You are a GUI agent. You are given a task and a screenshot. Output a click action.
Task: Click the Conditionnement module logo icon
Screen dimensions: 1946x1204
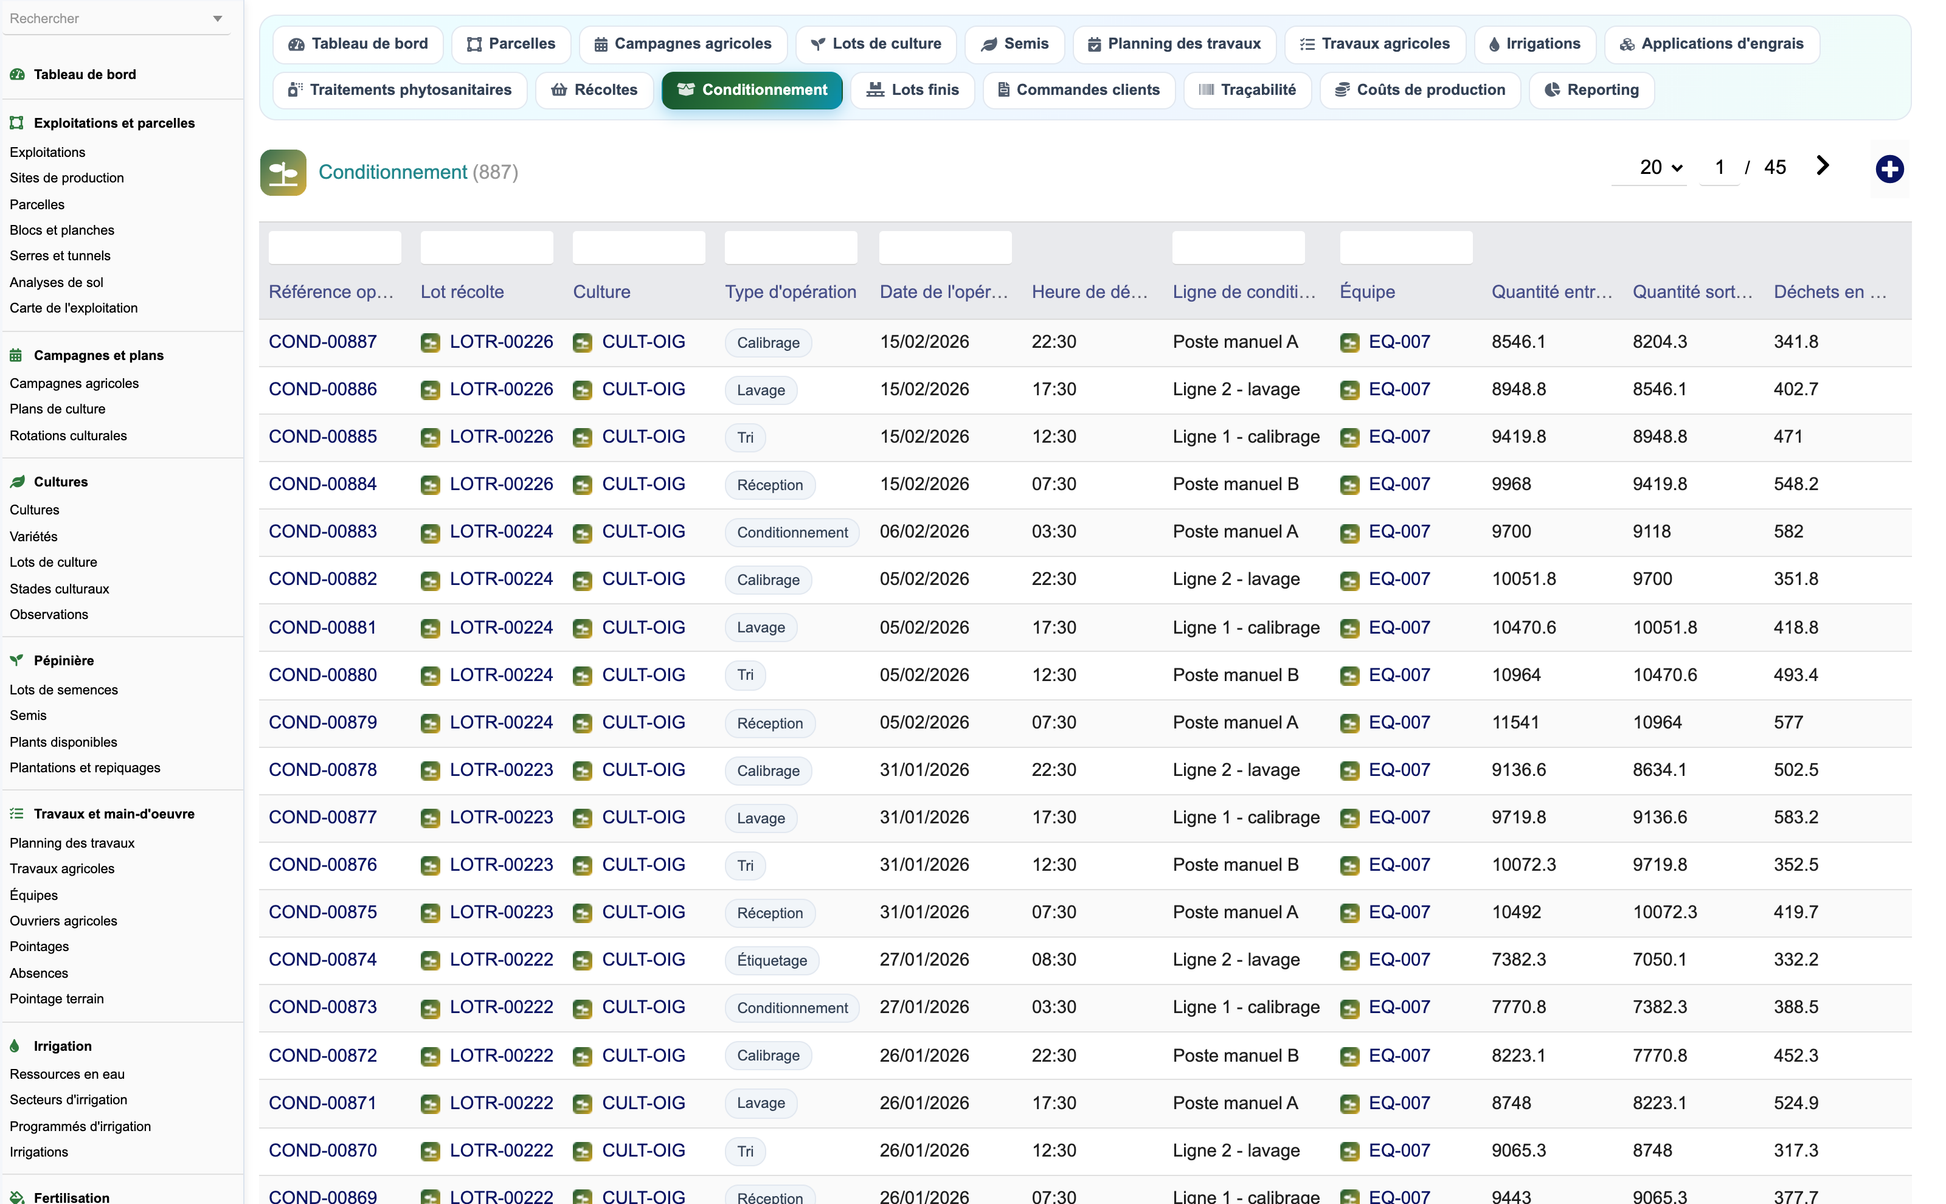tap(283, 172)
